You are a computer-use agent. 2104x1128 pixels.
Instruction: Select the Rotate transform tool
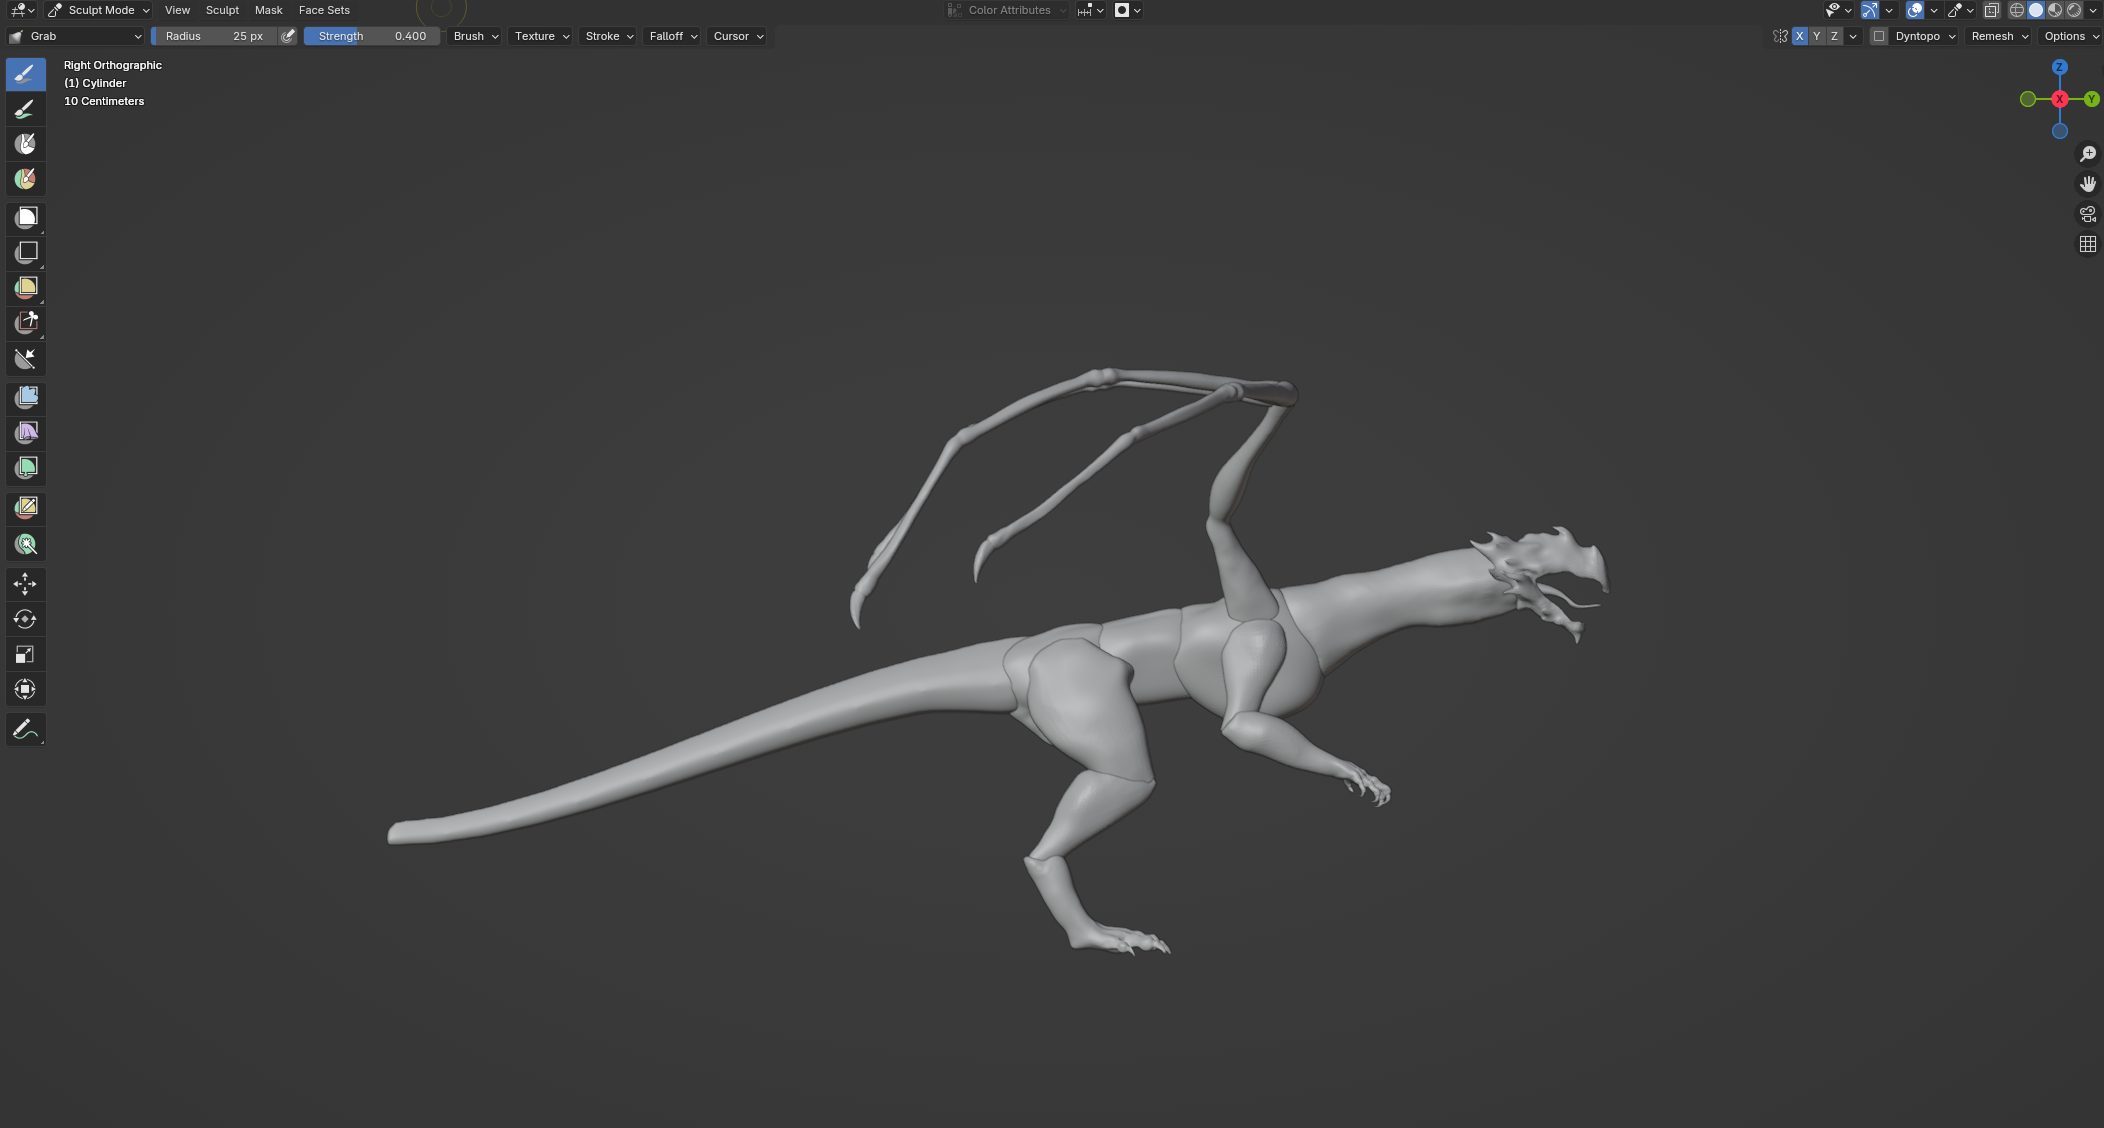coord(26,619)
